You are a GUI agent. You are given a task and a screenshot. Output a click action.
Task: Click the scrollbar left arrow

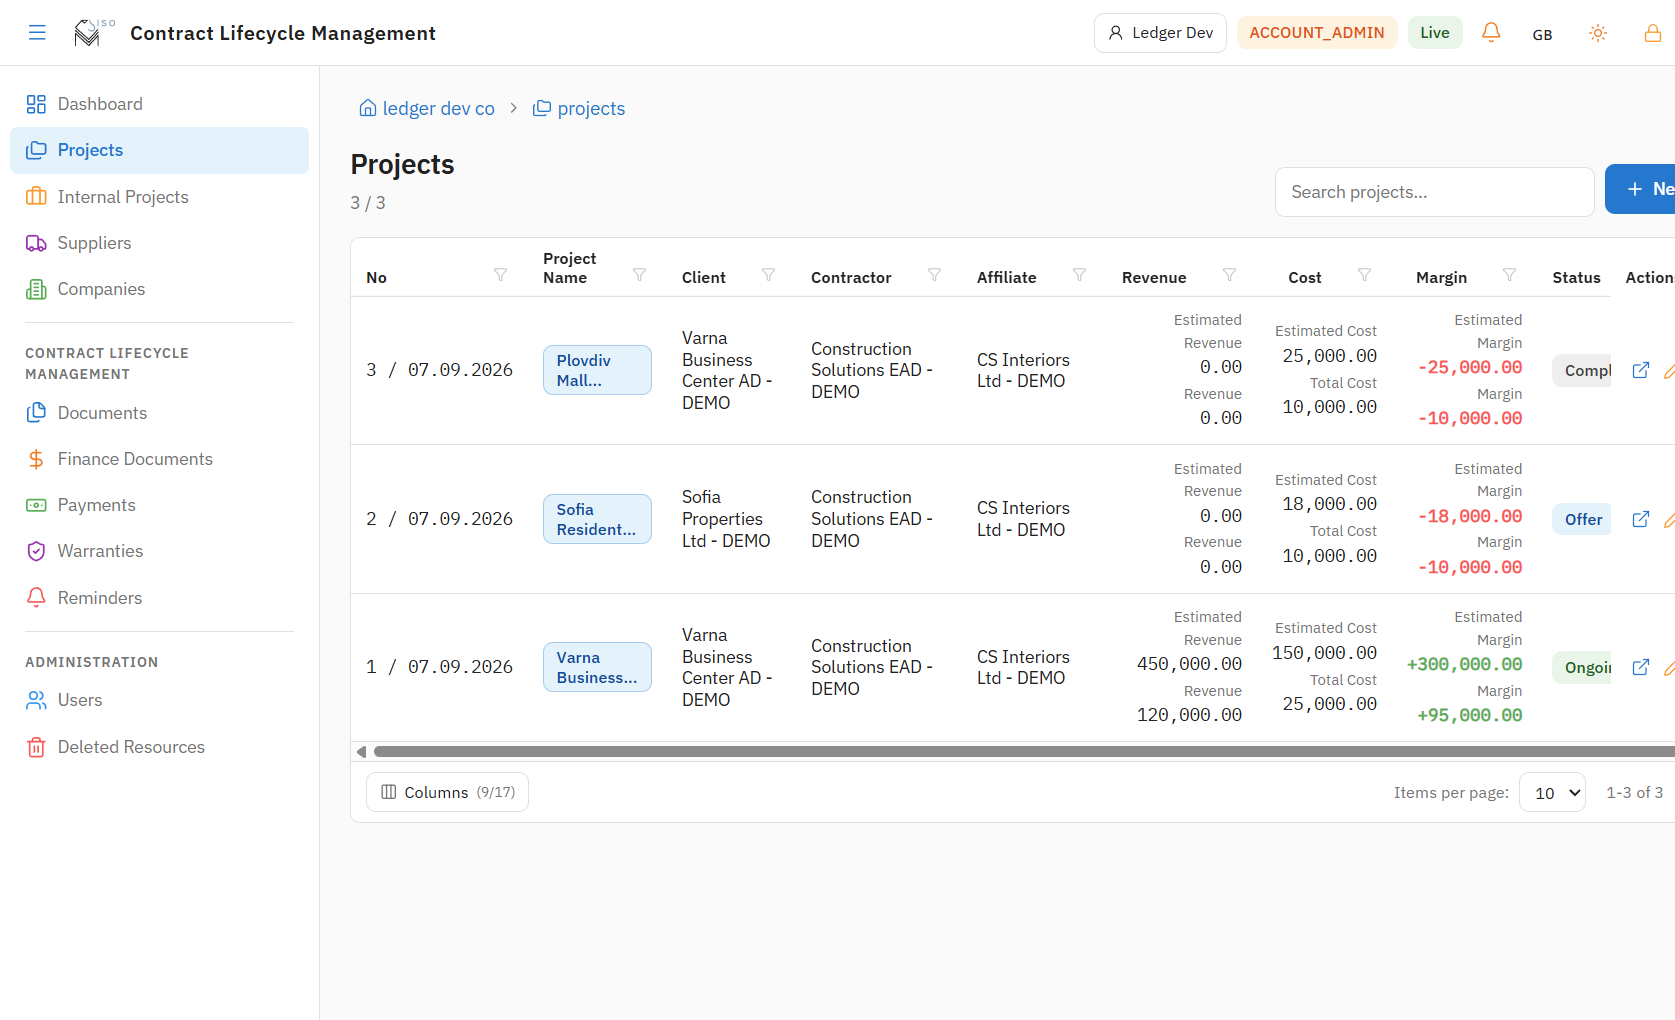[361, 751]
